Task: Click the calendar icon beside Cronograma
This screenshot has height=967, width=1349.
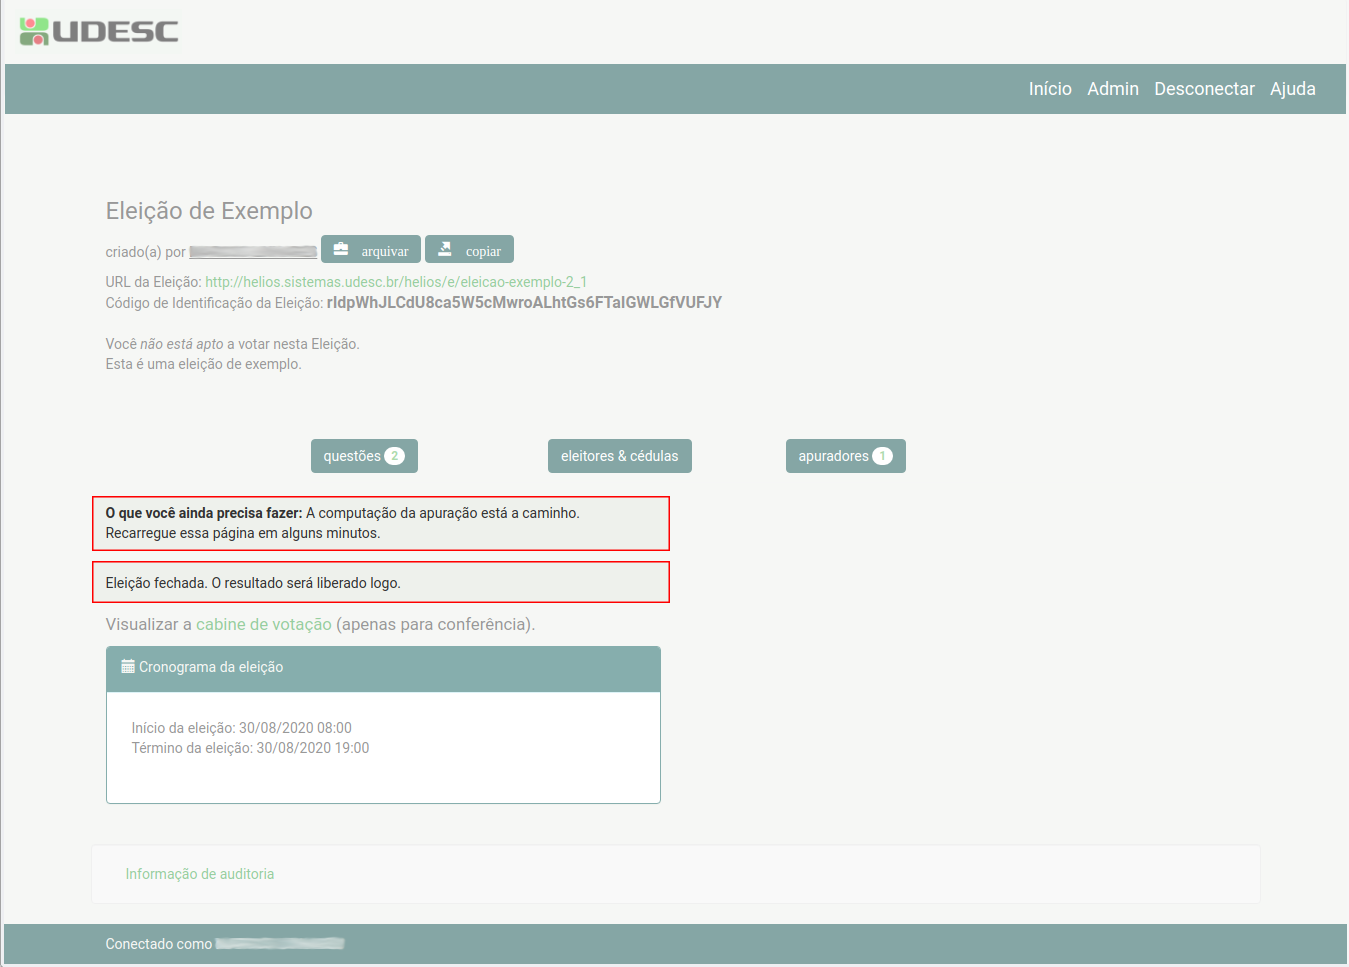Action: pos(128,667)
